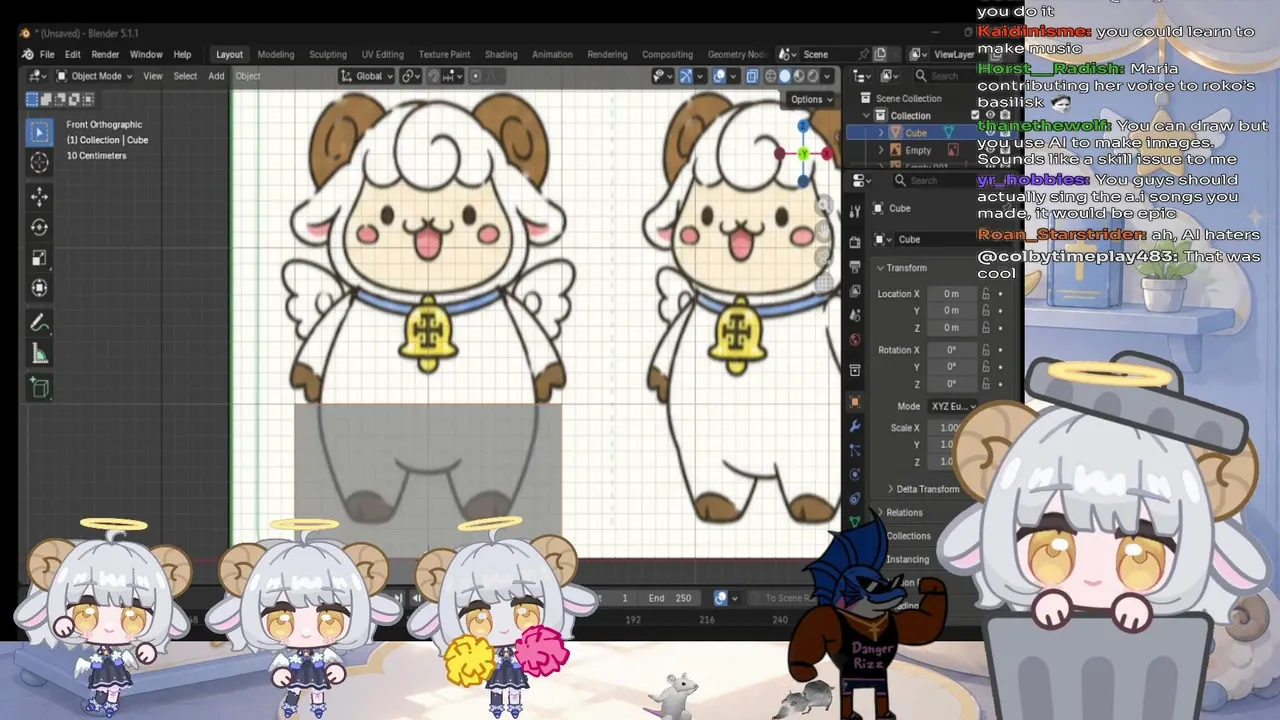The width and height of the screenshot is (1280, 720).
Task: Open the Modifiers properties tab
Action: [x=855, y=426]
